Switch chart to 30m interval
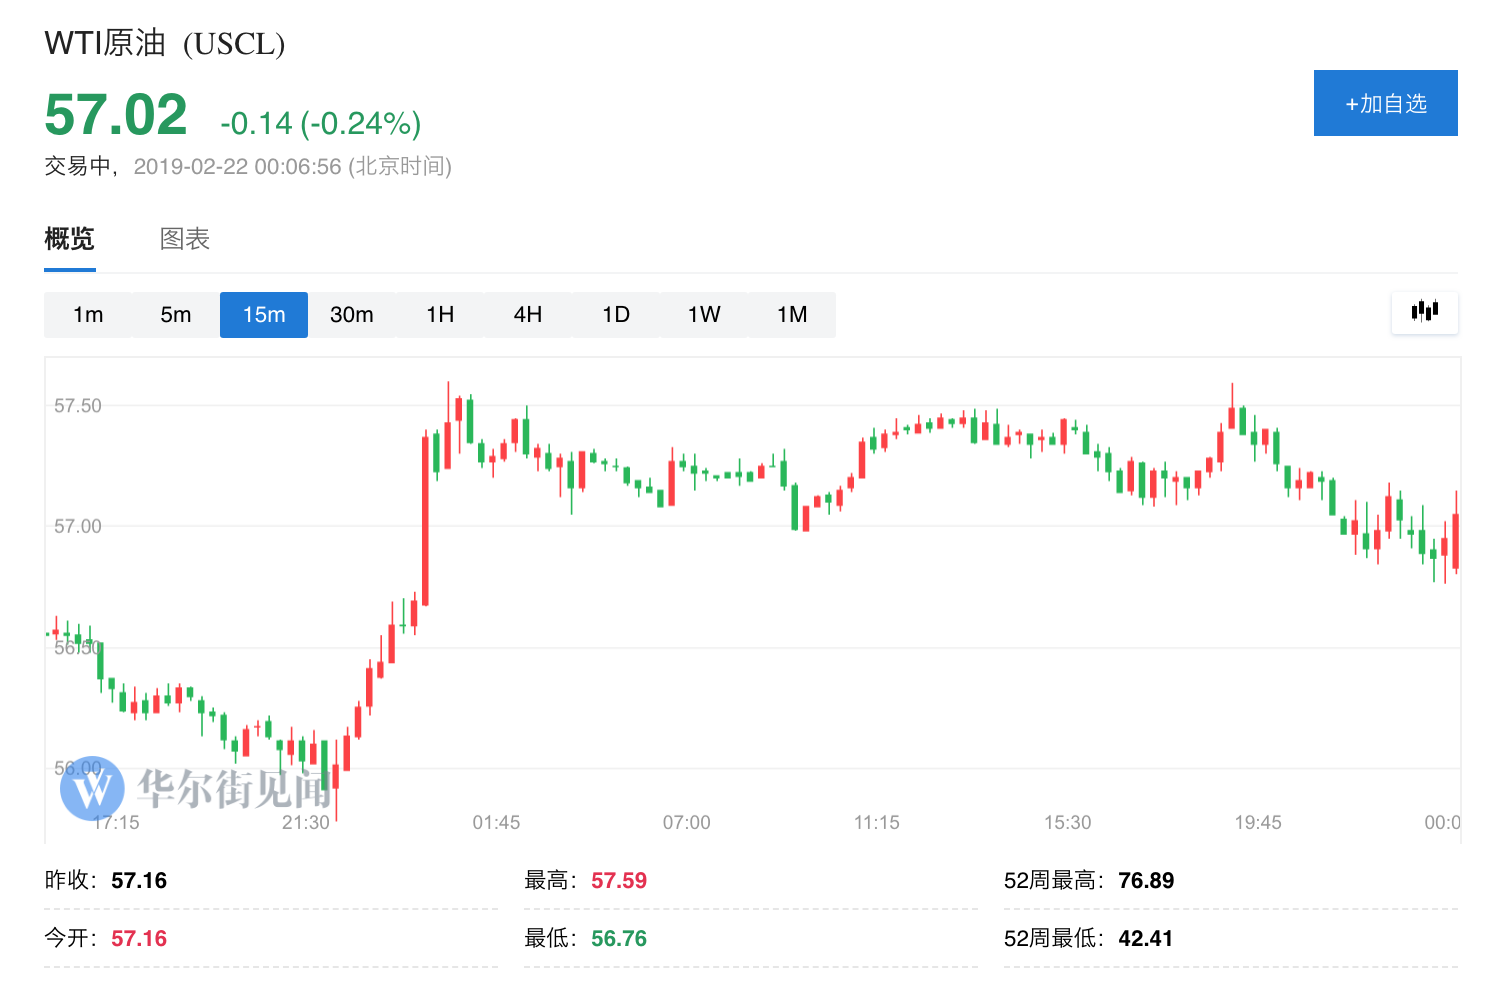The width and height of the screenshot is (1492, 998). tap(352, 315)
